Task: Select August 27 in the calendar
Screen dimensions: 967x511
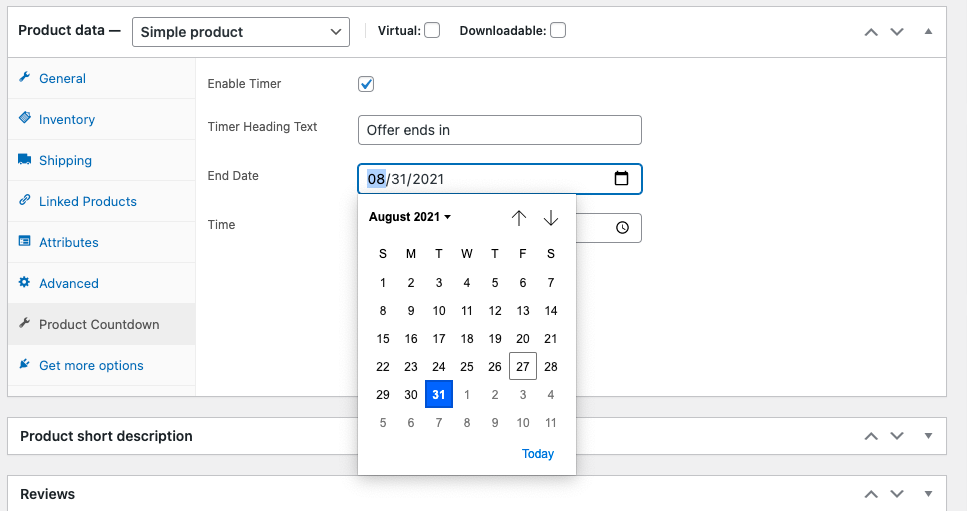Action: click(522, 367)
